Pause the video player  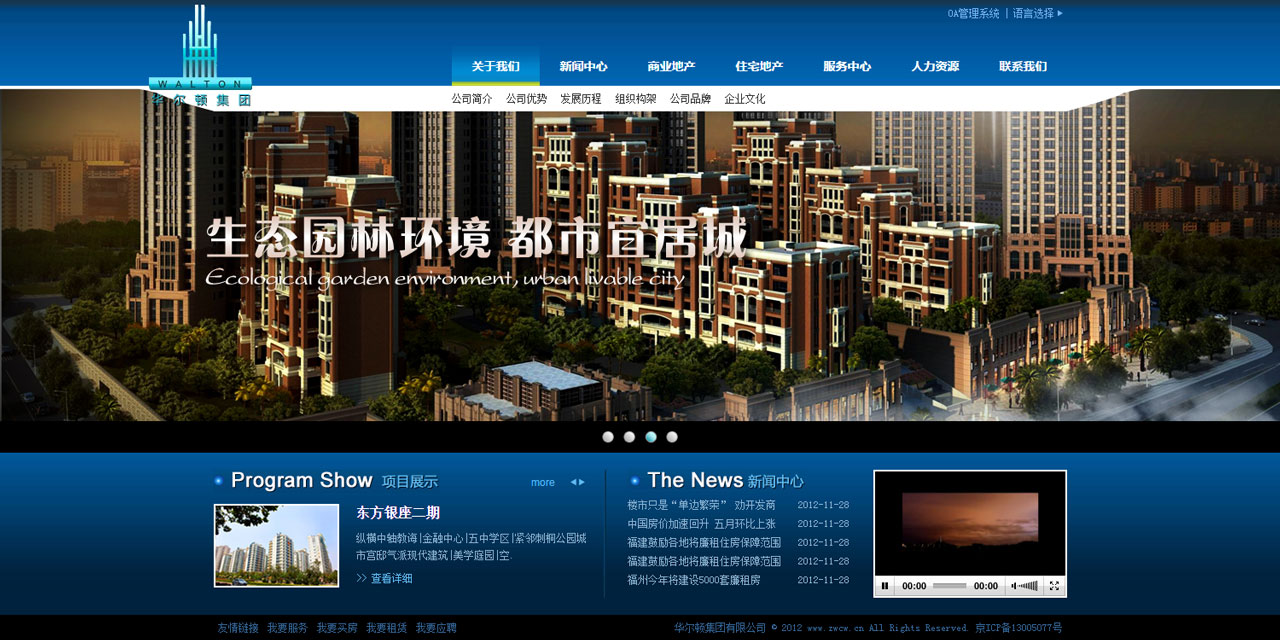click(885, 586)
